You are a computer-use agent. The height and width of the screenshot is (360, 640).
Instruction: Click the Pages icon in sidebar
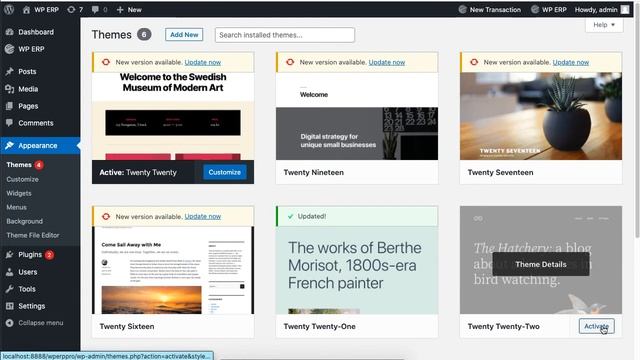(10, 106)
